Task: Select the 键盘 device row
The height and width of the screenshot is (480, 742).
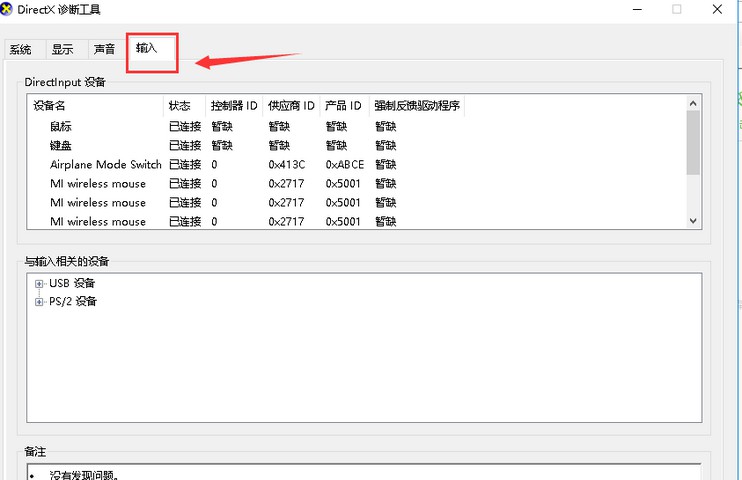Action: (61, 146)
